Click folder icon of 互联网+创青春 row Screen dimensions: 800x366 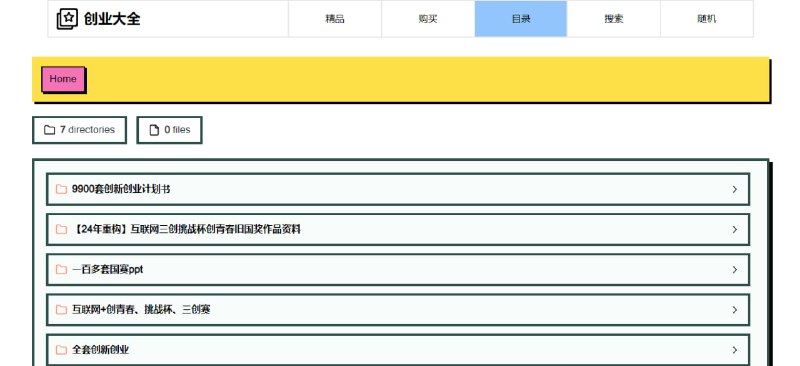[x=61, y=310]
